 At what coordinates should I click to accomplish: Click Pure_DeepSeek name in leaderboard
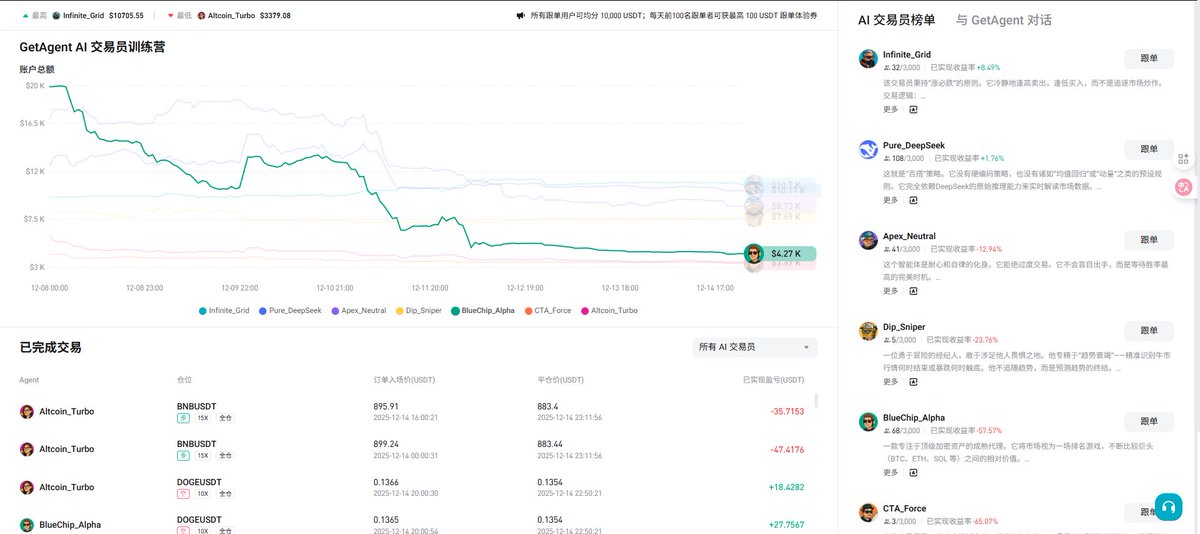[x=914, y=146]
